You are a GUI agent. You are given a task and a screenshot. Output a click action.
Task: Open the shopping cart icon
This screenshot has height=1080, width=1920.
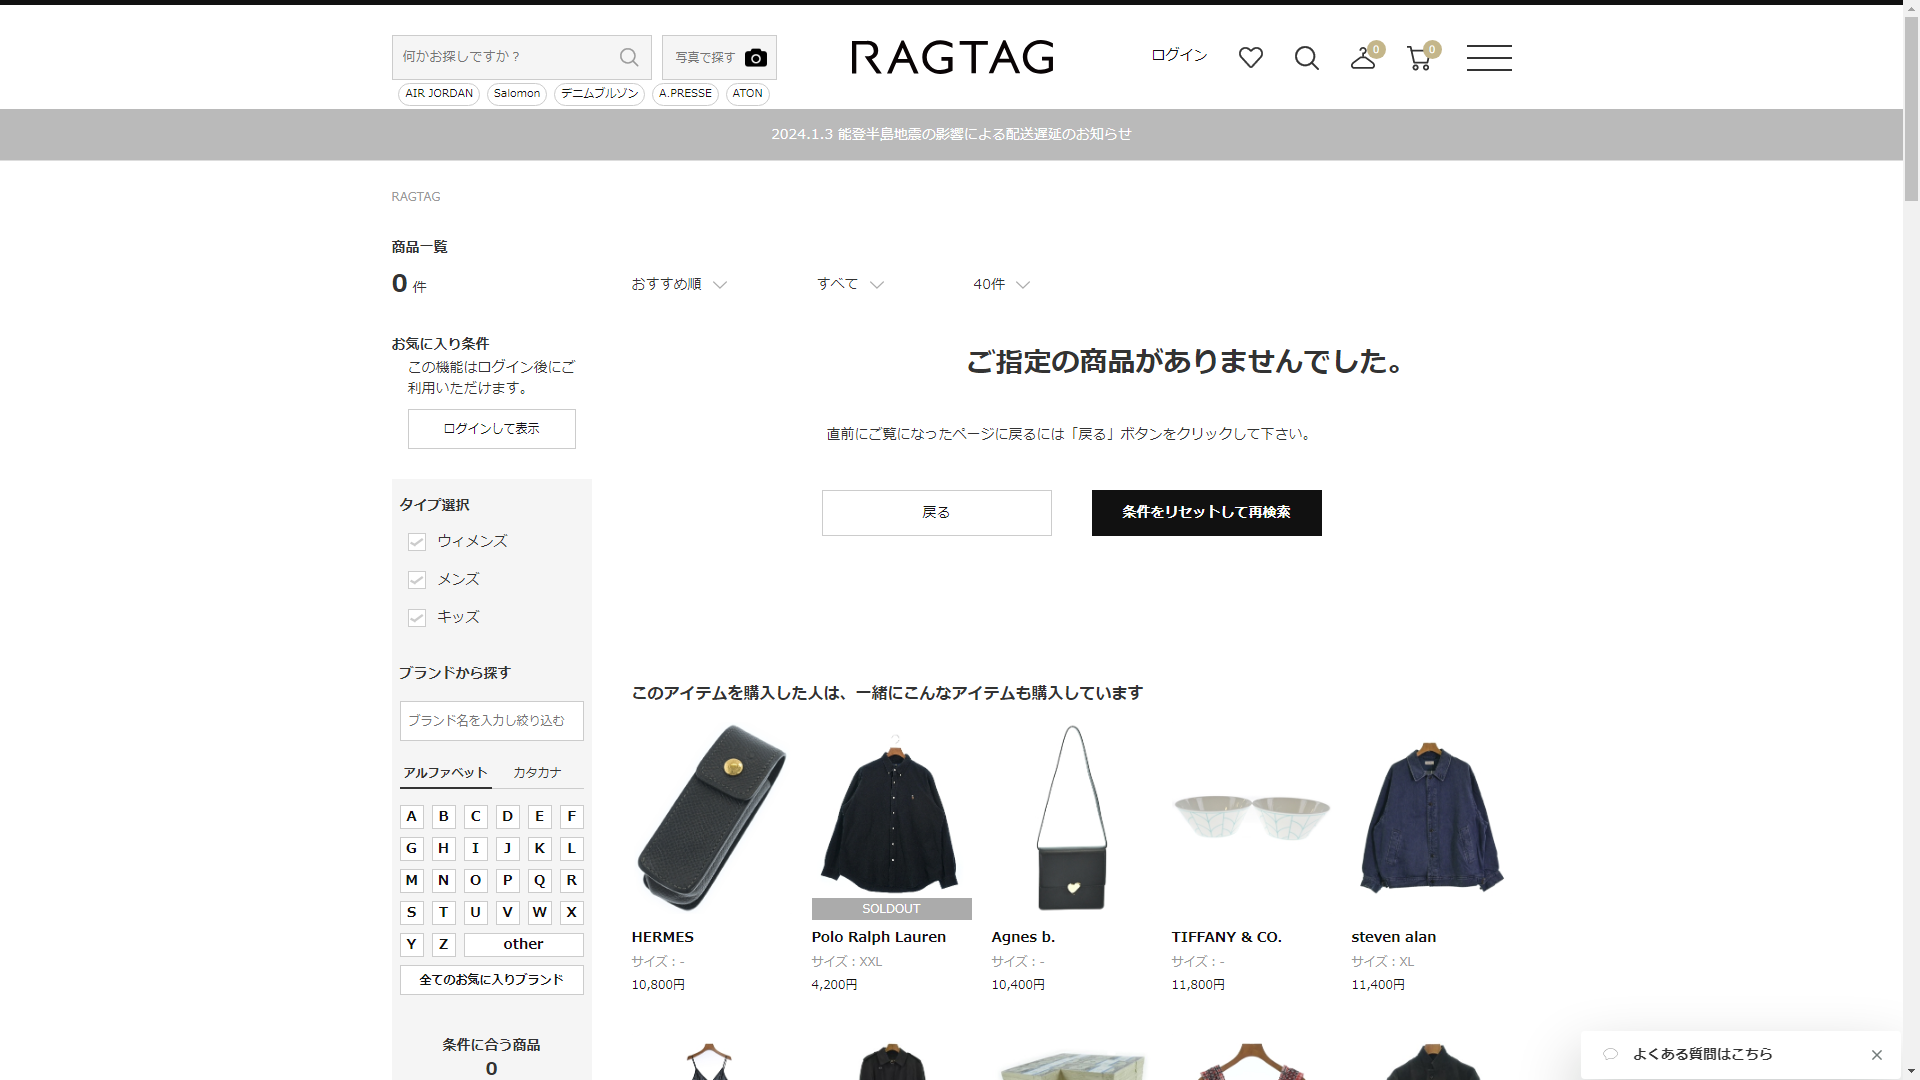pos(1418,59)
